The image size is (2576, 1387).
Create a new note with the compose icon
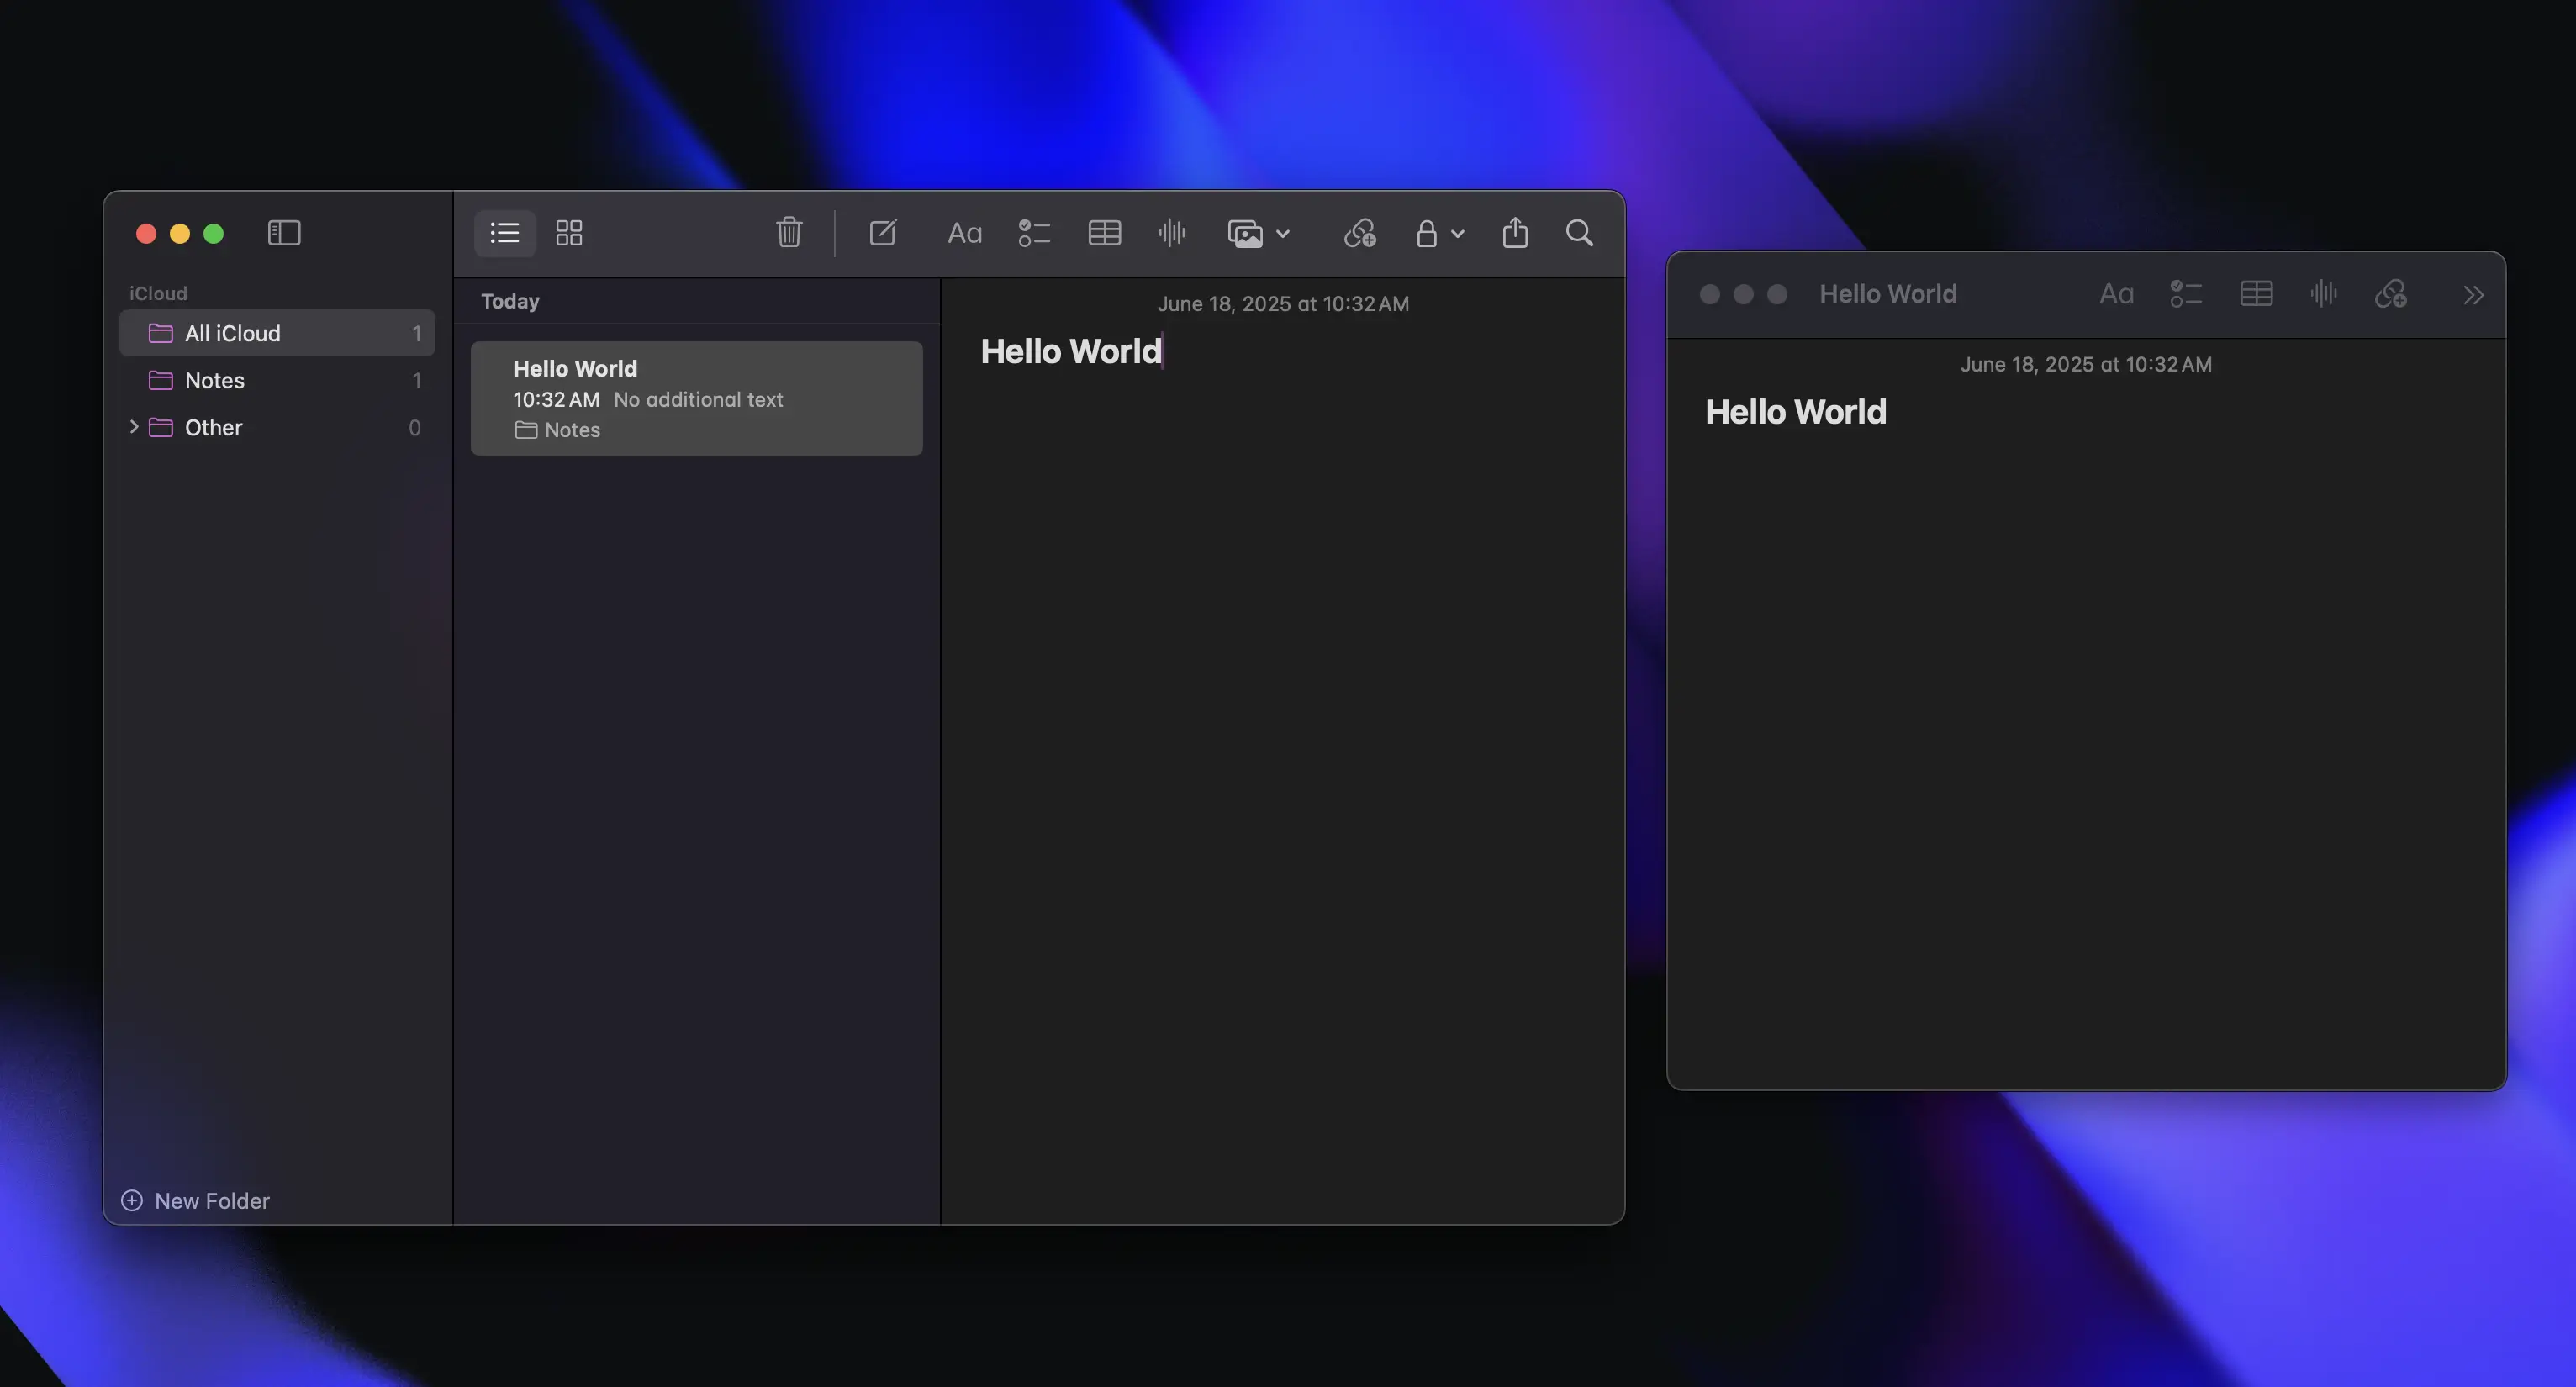882,233
